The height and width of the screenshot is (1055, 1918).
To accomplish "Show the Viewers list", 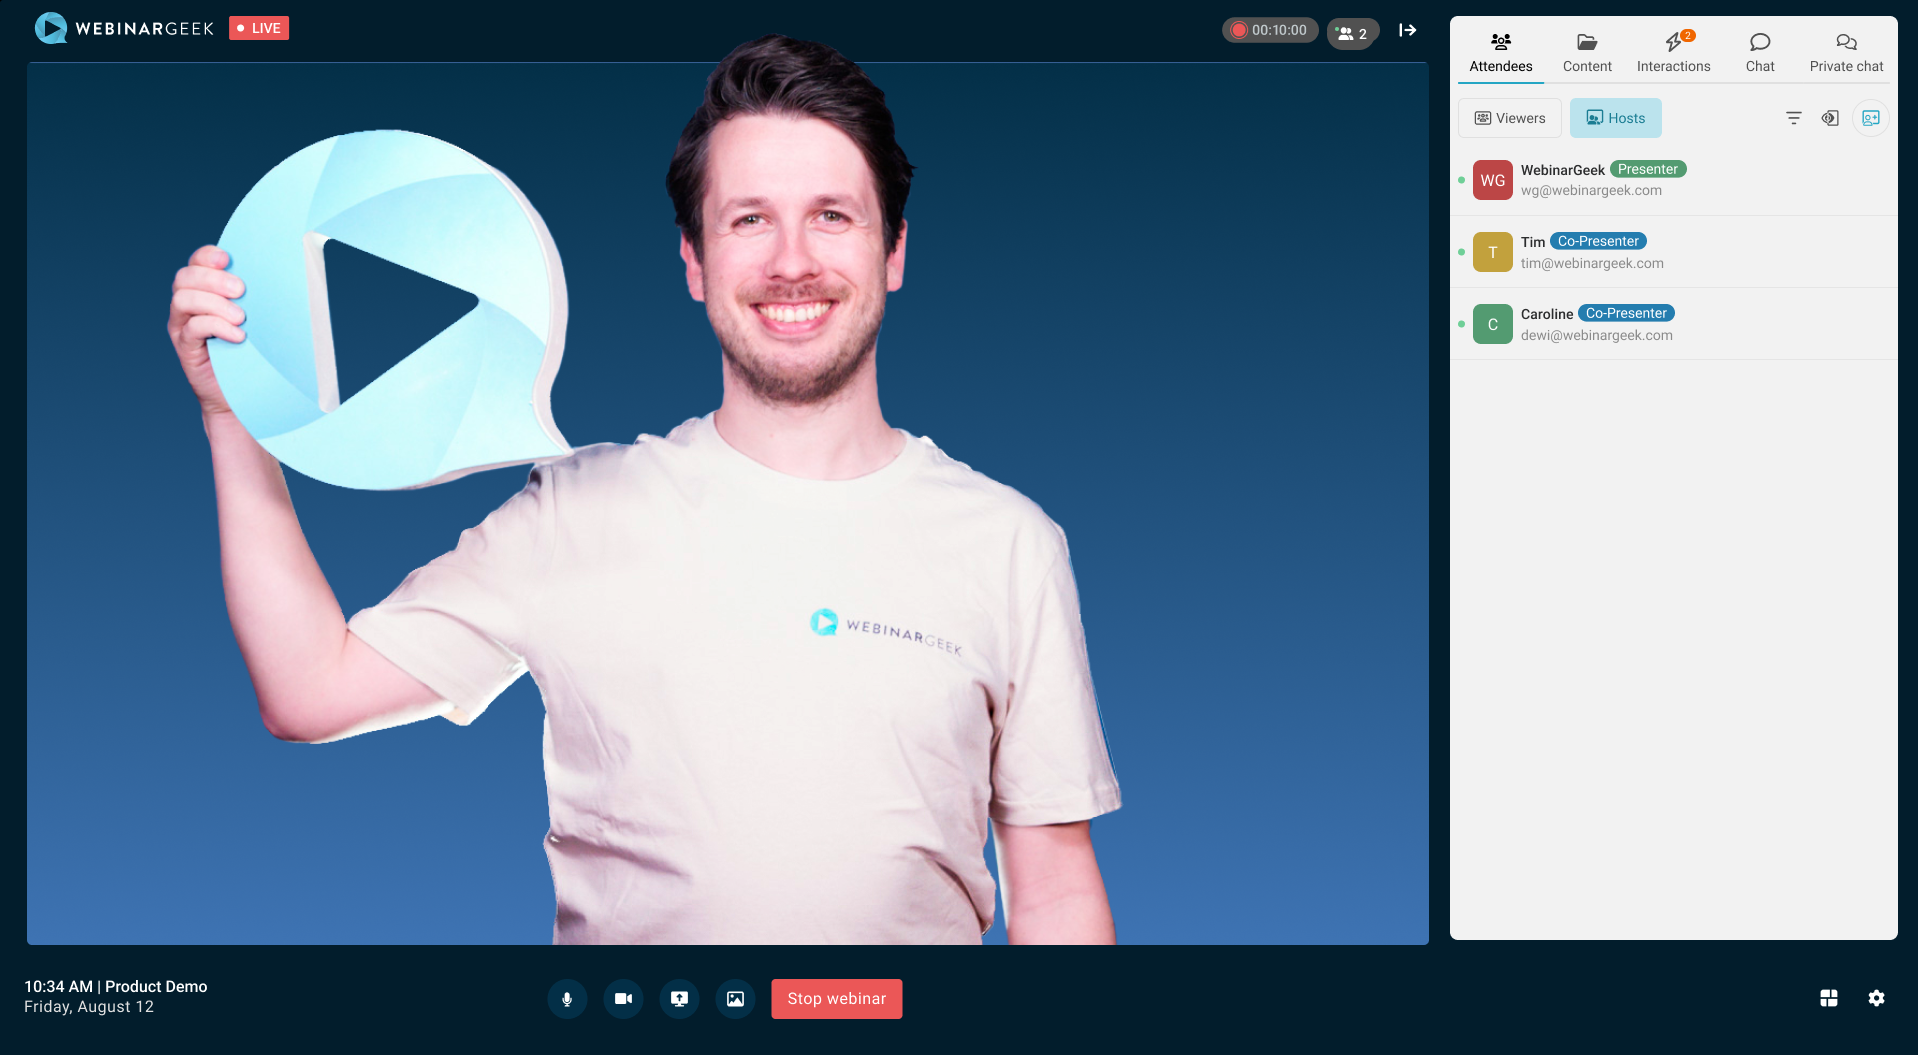I will pyautogui.click(x=1510, y=118).
